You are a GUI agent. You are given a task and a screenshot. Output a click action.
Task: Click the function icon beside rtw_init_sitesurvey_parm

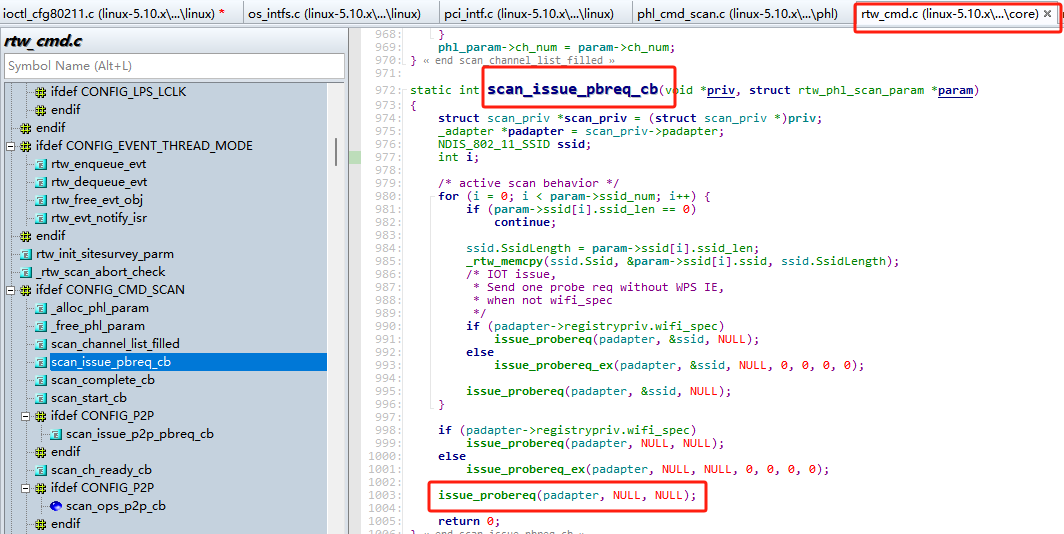pyautogui.click(x=26, y=254)
